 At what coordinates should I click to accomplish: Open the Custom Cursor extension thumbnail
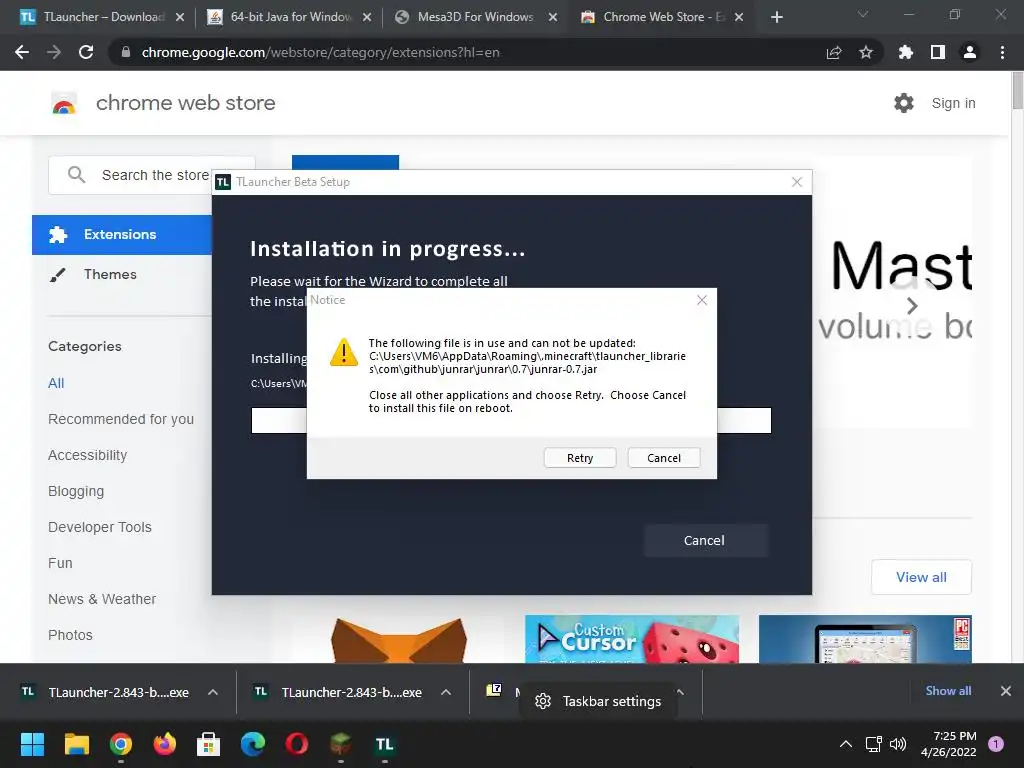(632, 639)
